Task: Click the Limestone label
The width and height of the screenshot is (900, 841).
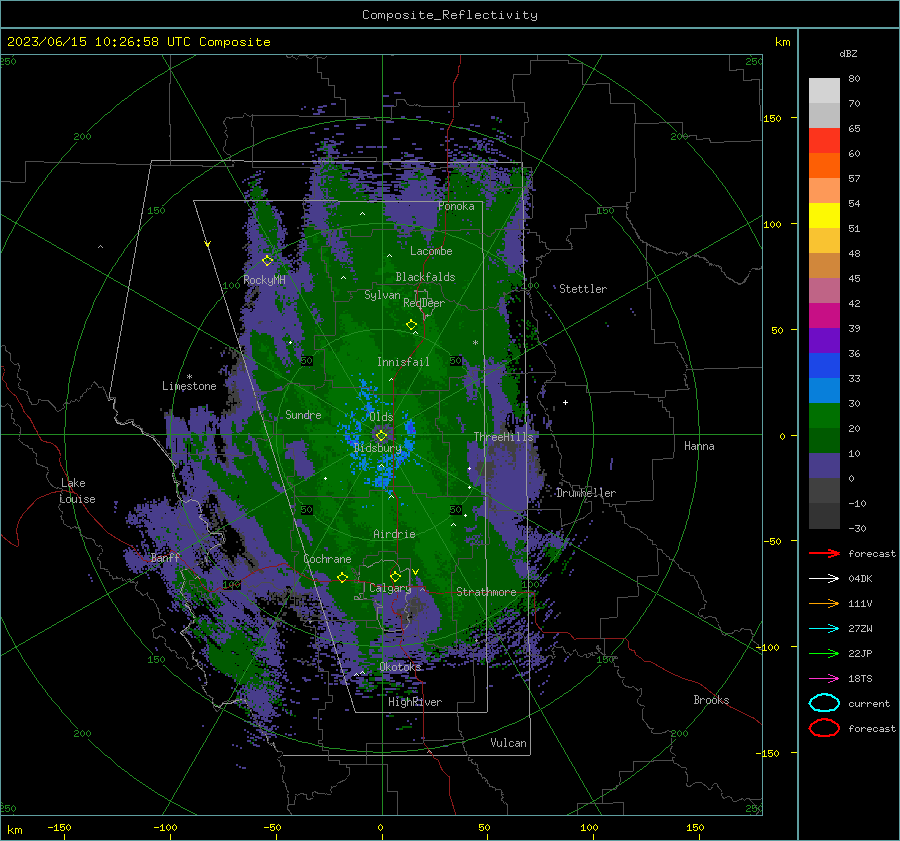Action: (189, 386)
